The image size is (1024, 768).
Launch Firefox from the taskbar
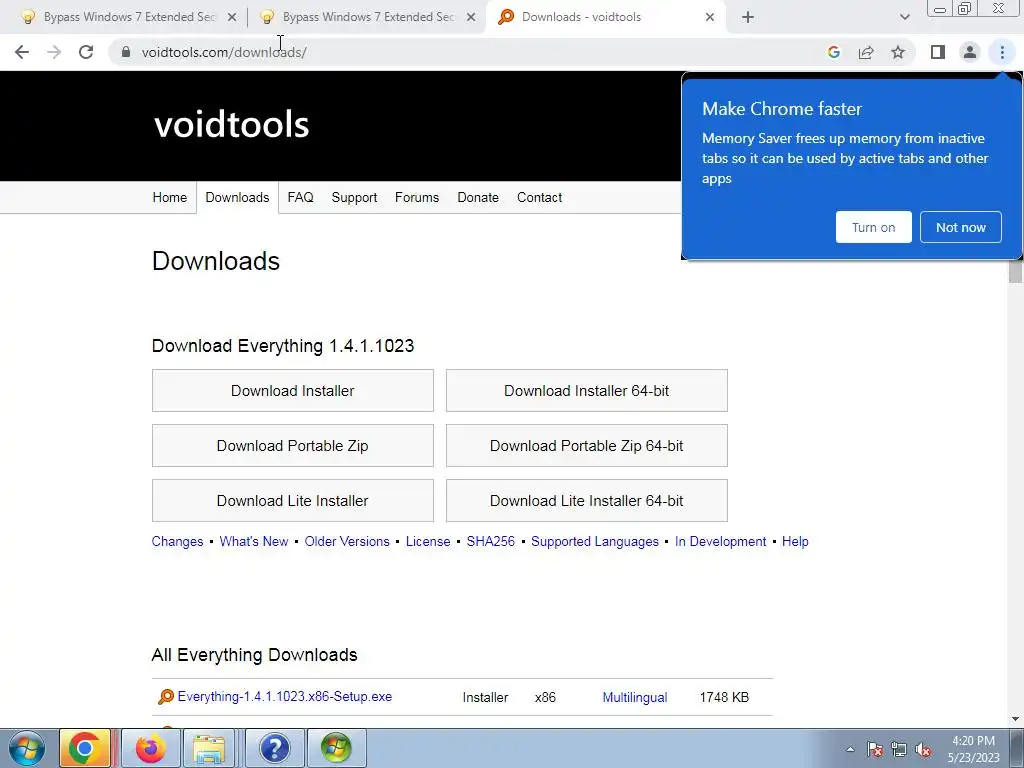[x=151, y=748]
